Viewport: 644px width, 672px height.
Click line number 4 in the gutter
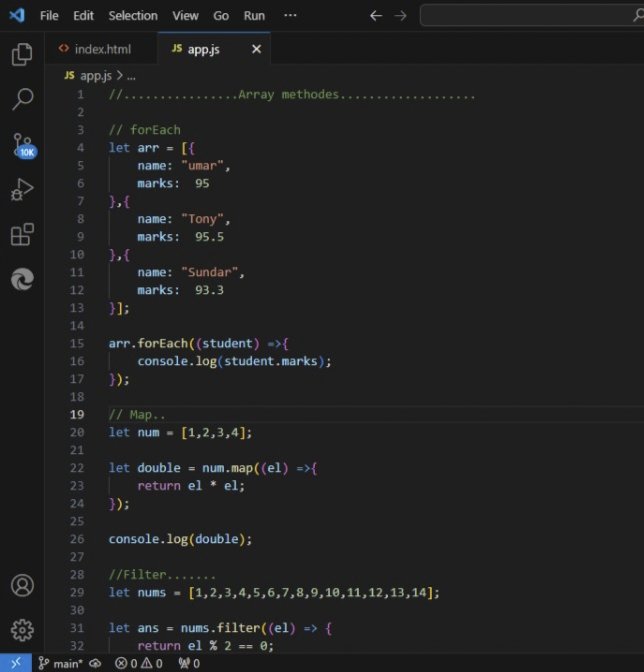(x=80, y=148)
